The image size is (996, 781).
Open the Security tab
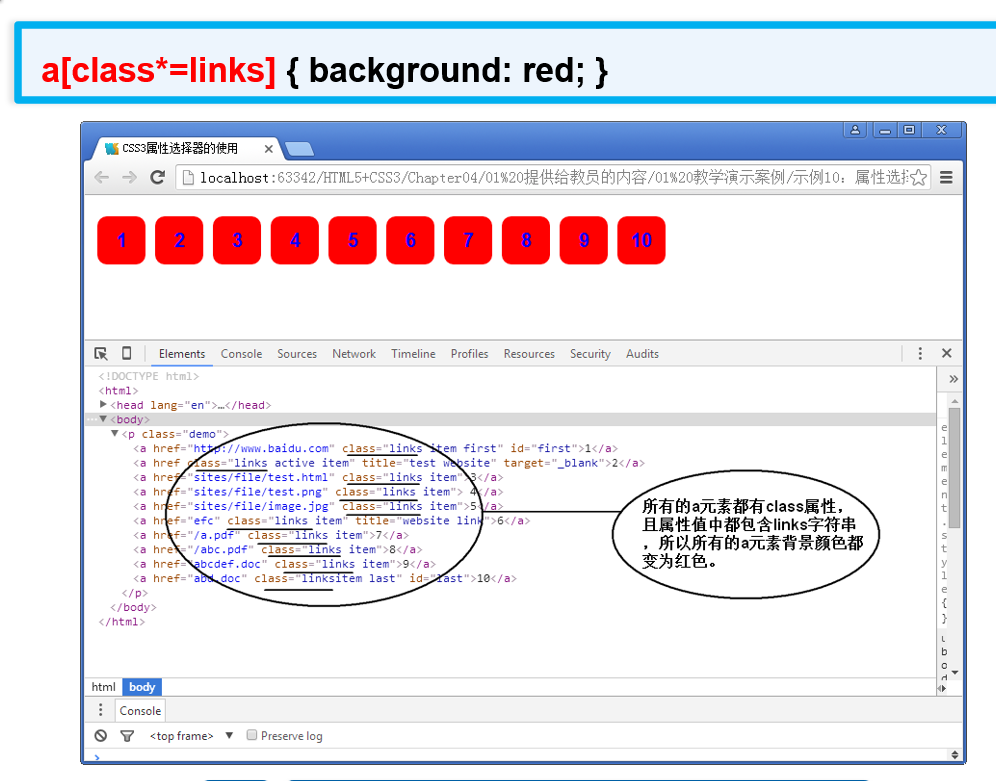coord(590,354)
